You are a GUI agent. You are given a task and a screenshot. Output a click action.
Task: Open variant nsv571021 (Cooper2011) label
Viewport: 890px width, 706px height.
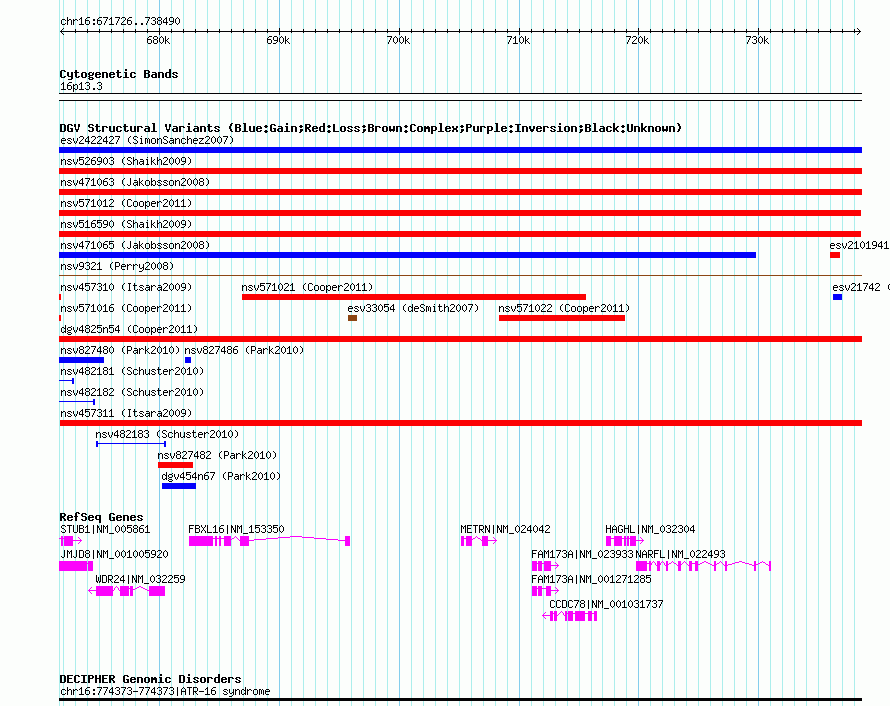point(307,287)
